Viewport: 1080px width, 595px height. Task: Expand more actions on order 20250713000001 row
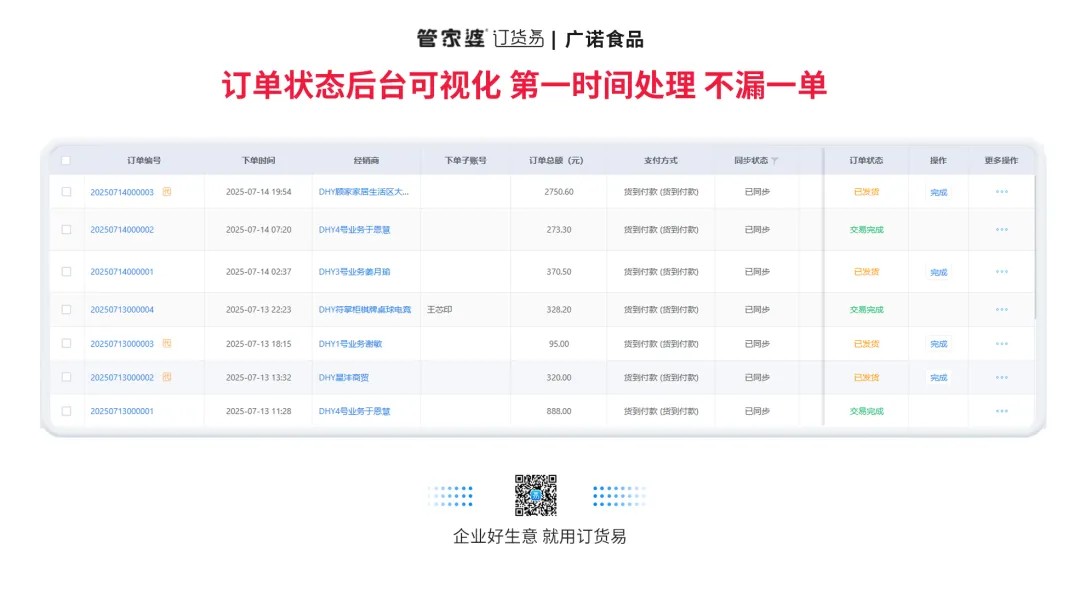[x=1001, y=411]
